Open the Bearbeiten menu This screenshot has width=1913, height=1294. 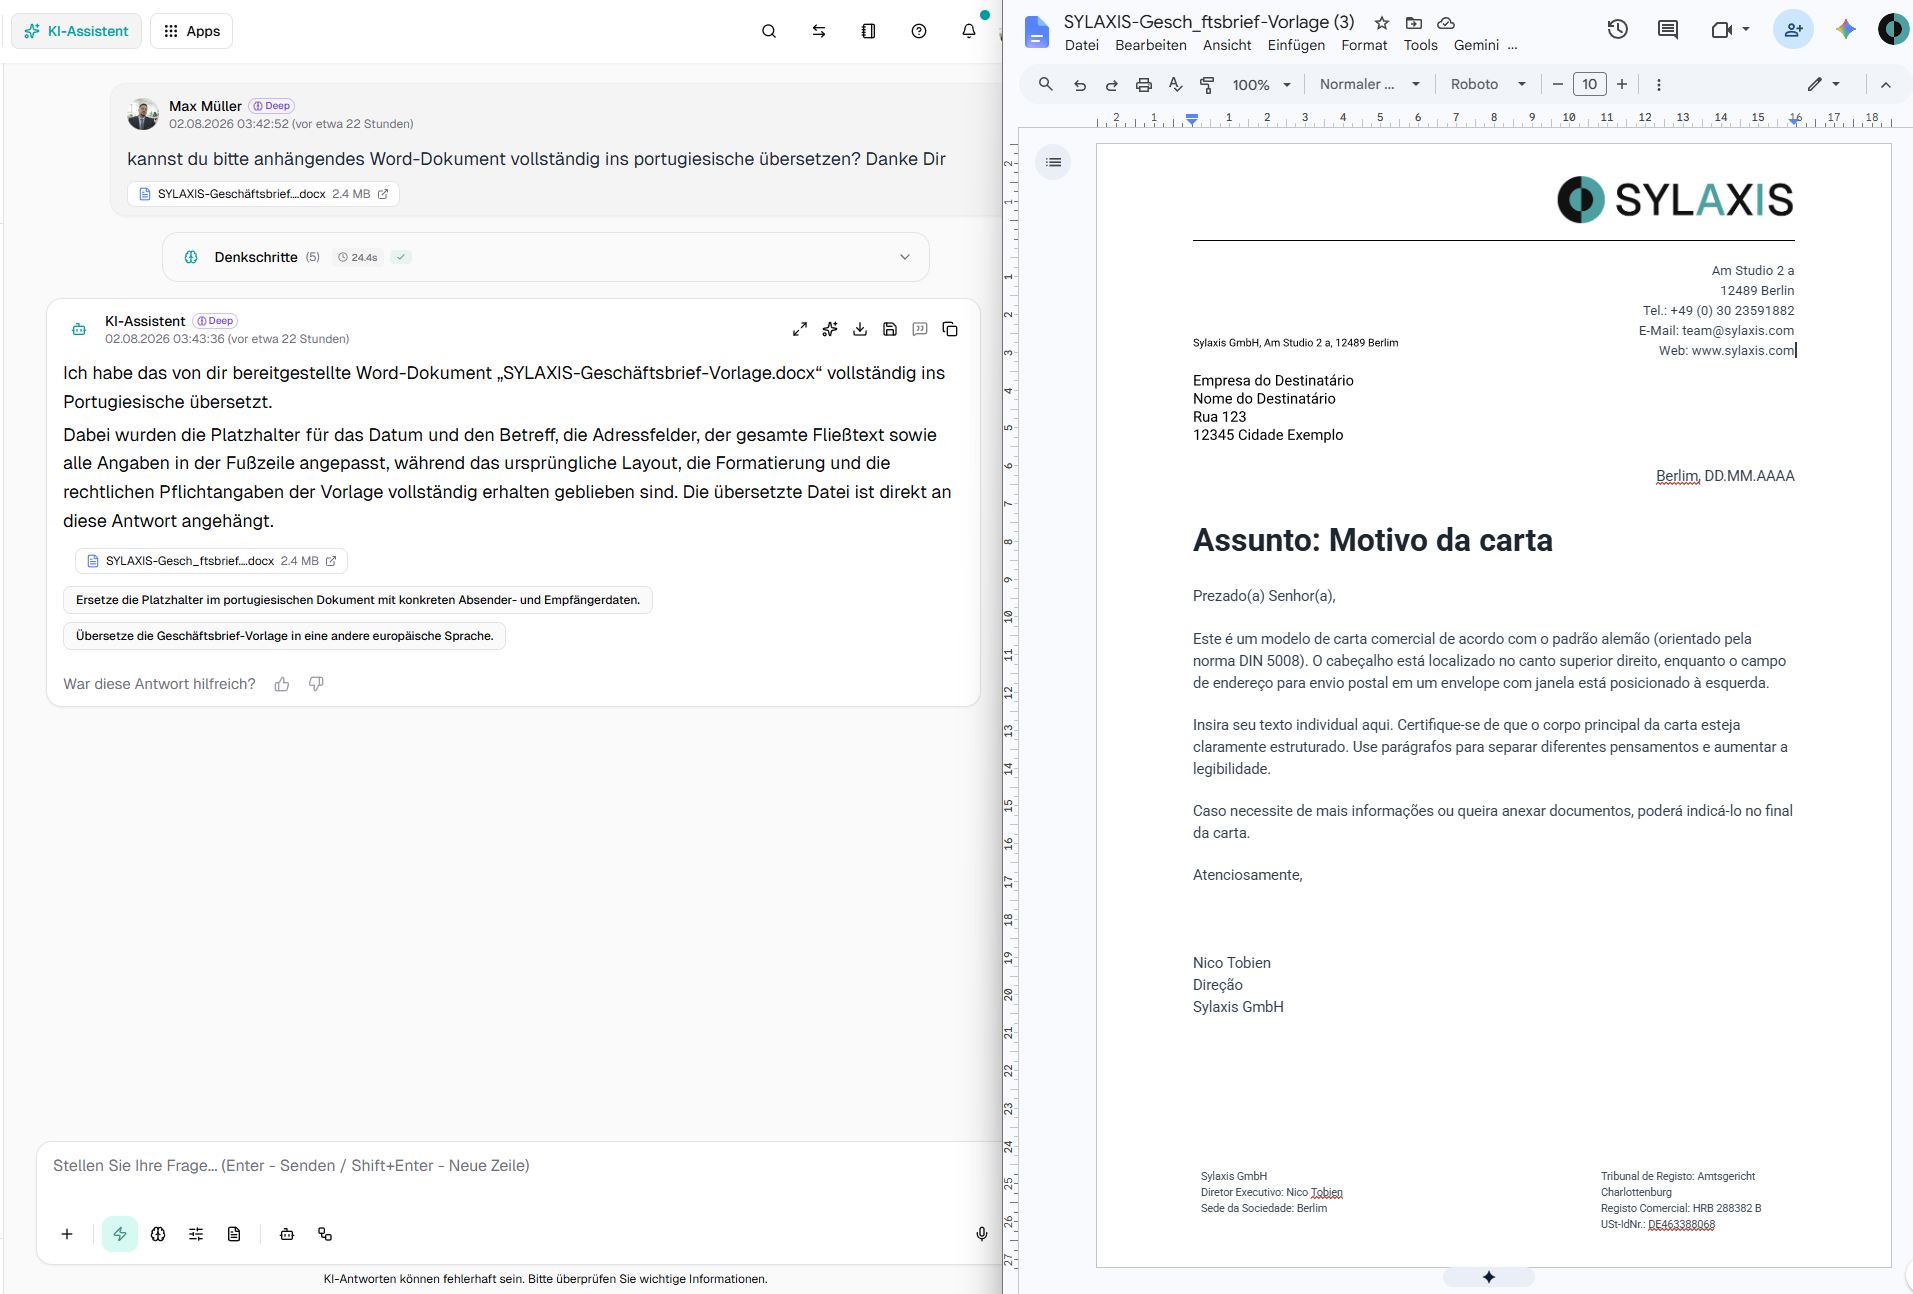pyautogui.click(x=1151, y=45)
